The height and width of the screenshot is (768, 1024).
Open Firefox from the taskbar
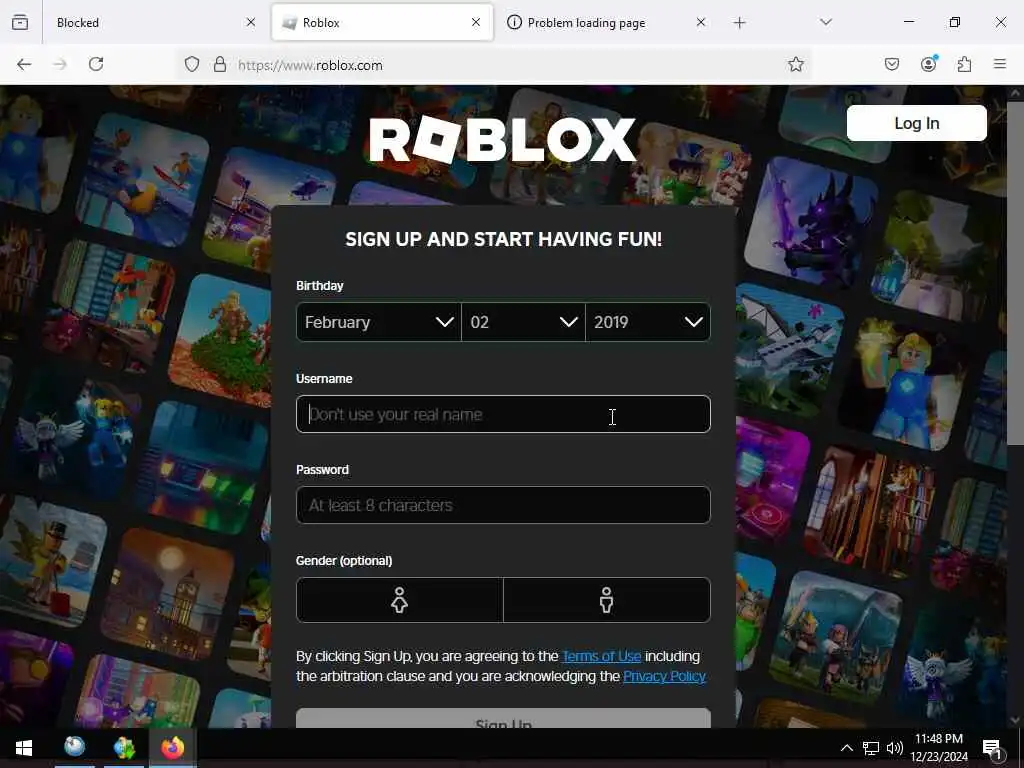pos(173,748)
